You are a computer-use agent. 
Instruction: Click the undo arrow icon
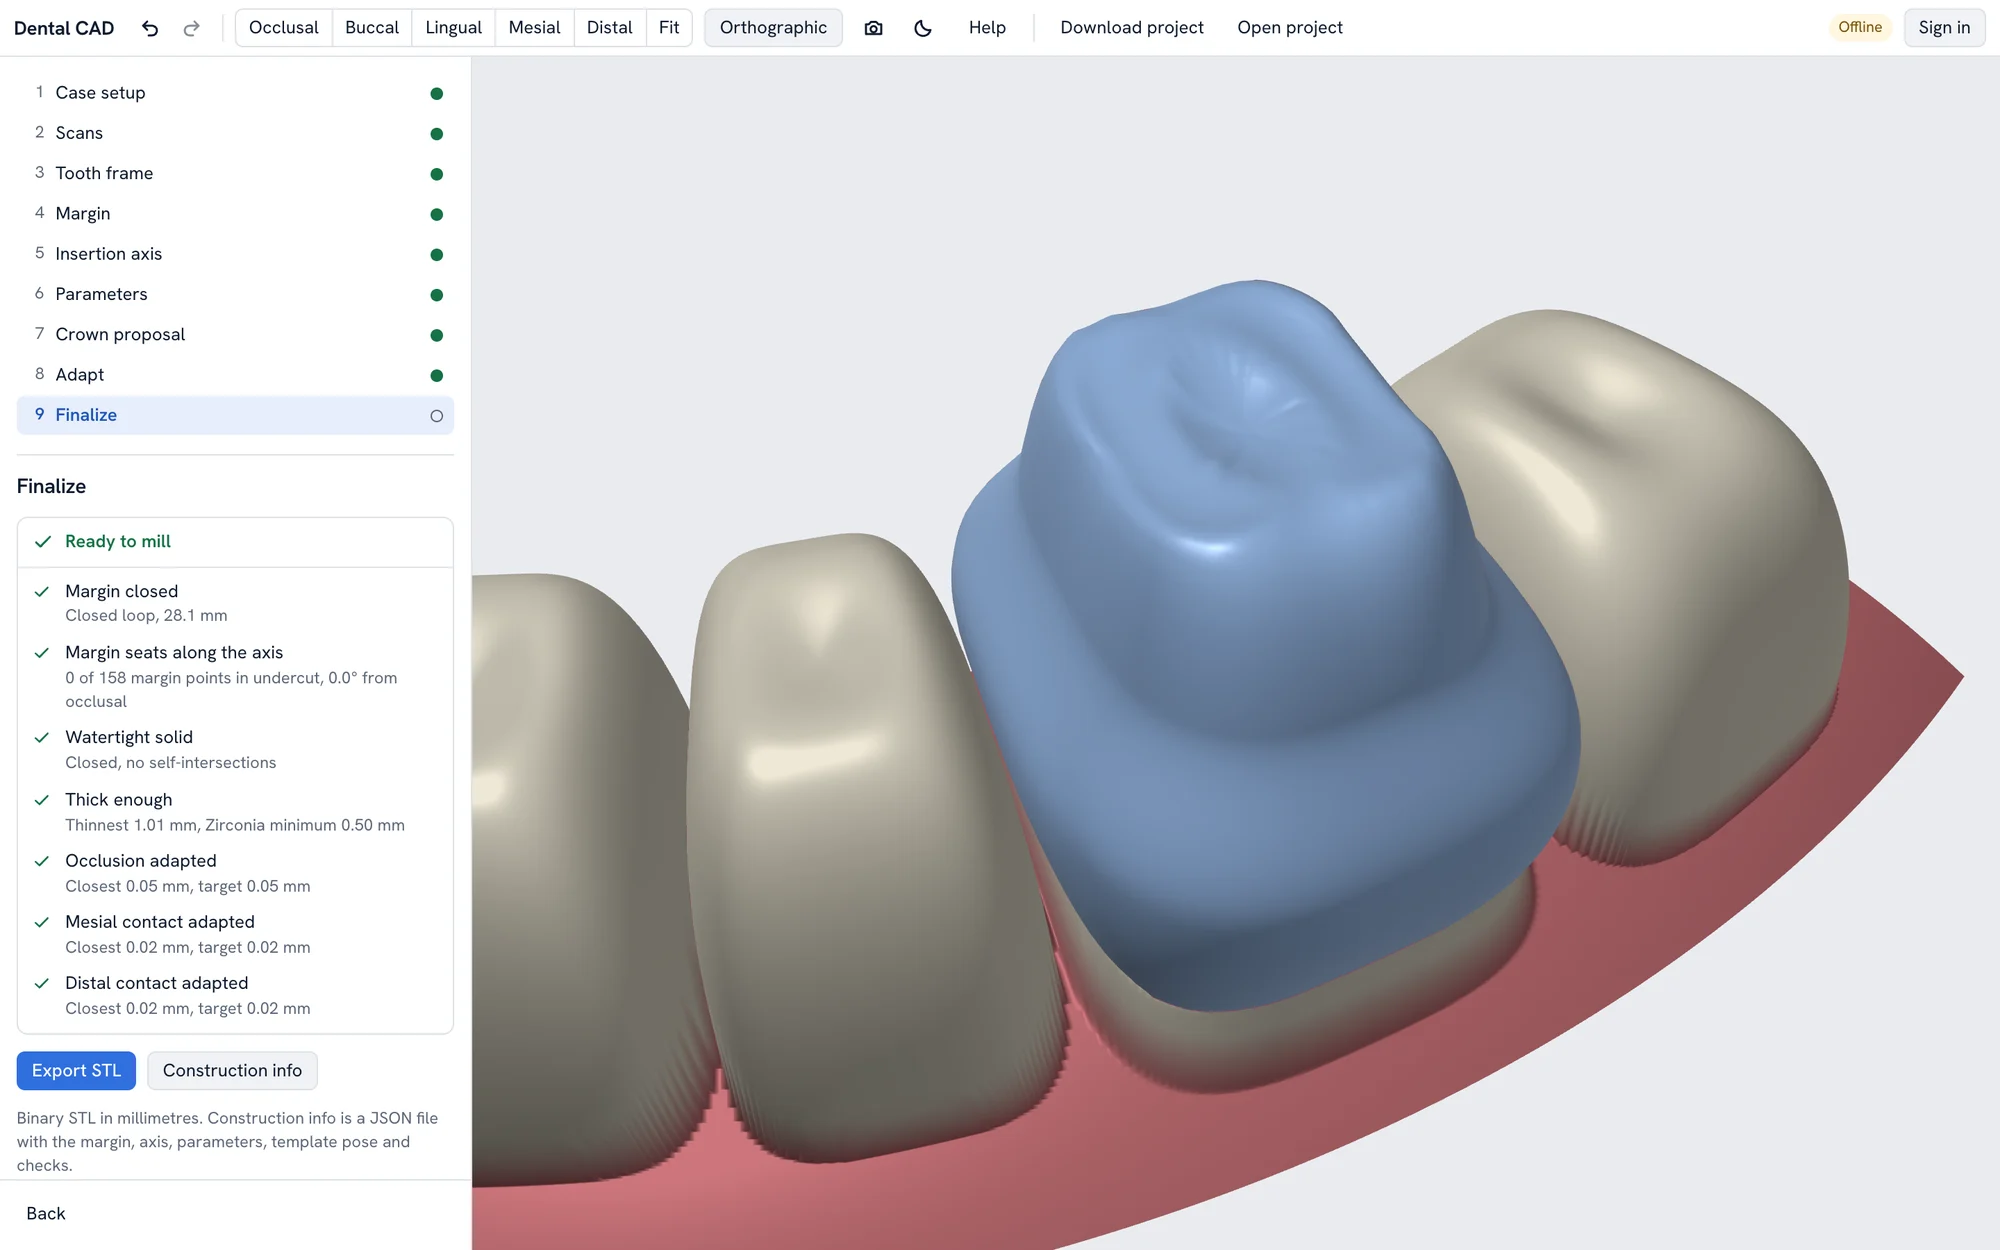[150, 28]
